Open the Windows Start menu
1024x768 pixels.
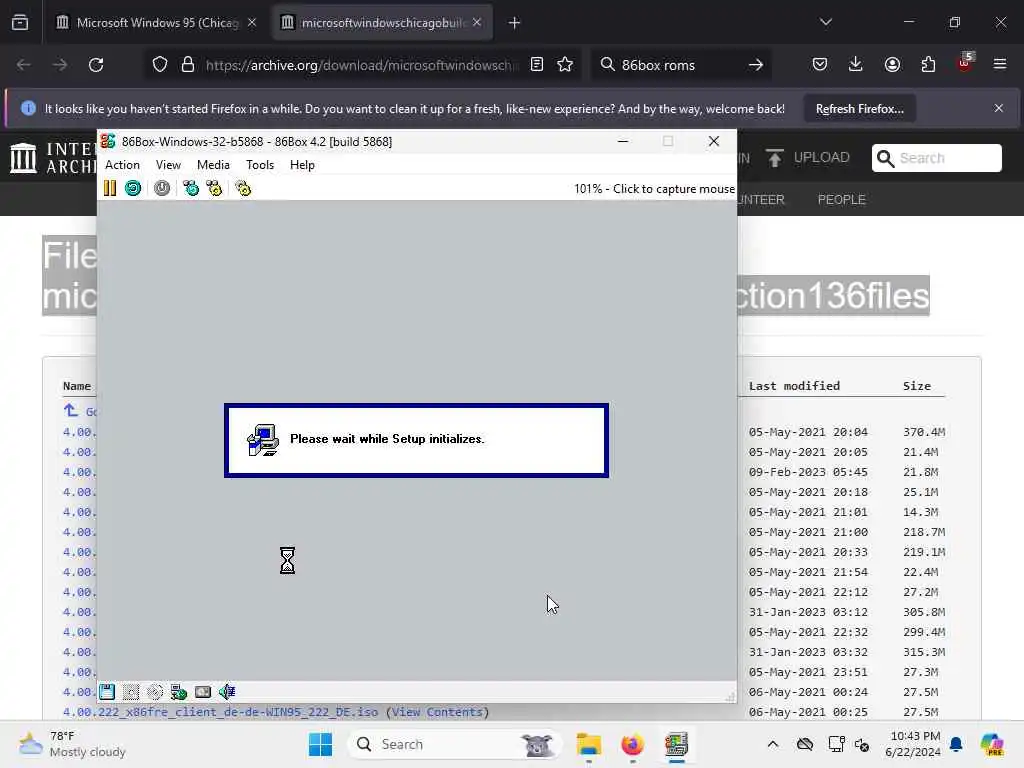320,744
